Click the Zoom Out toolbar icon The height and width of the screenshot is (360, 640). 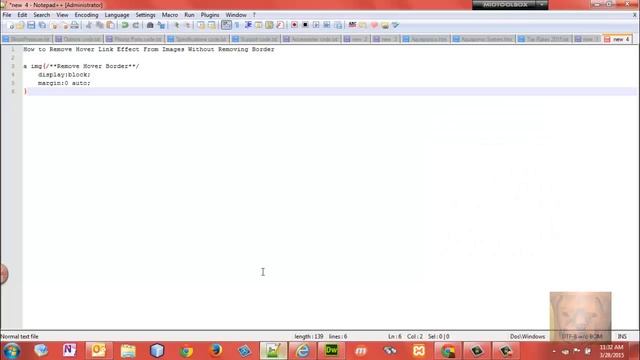(x=188, y=25)
